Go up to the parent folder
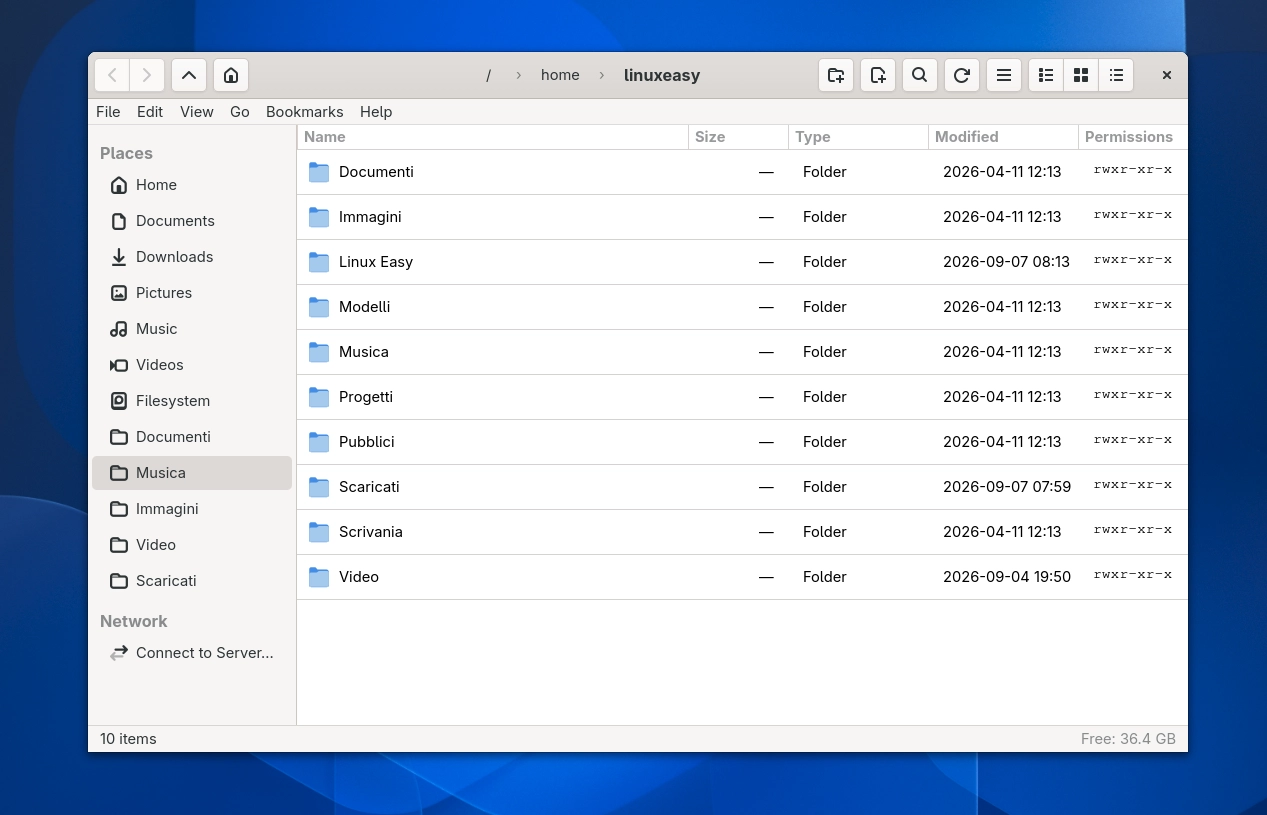 click(189, 75)
